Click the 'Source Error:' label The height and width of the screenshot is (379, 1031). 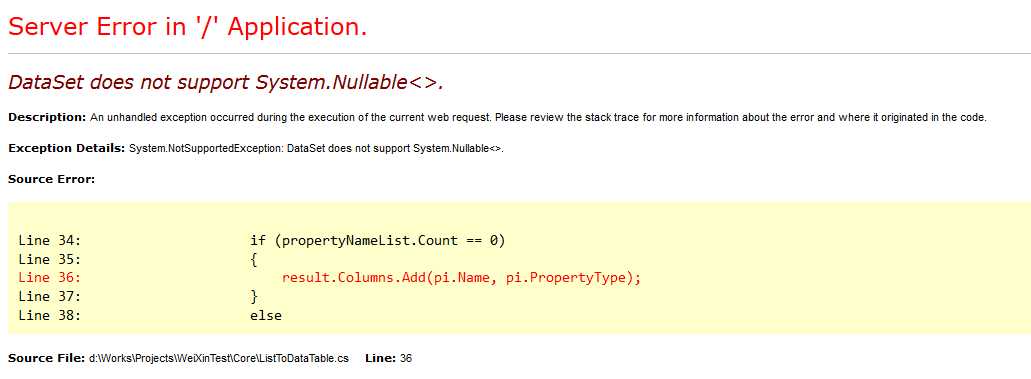[51, 178]
